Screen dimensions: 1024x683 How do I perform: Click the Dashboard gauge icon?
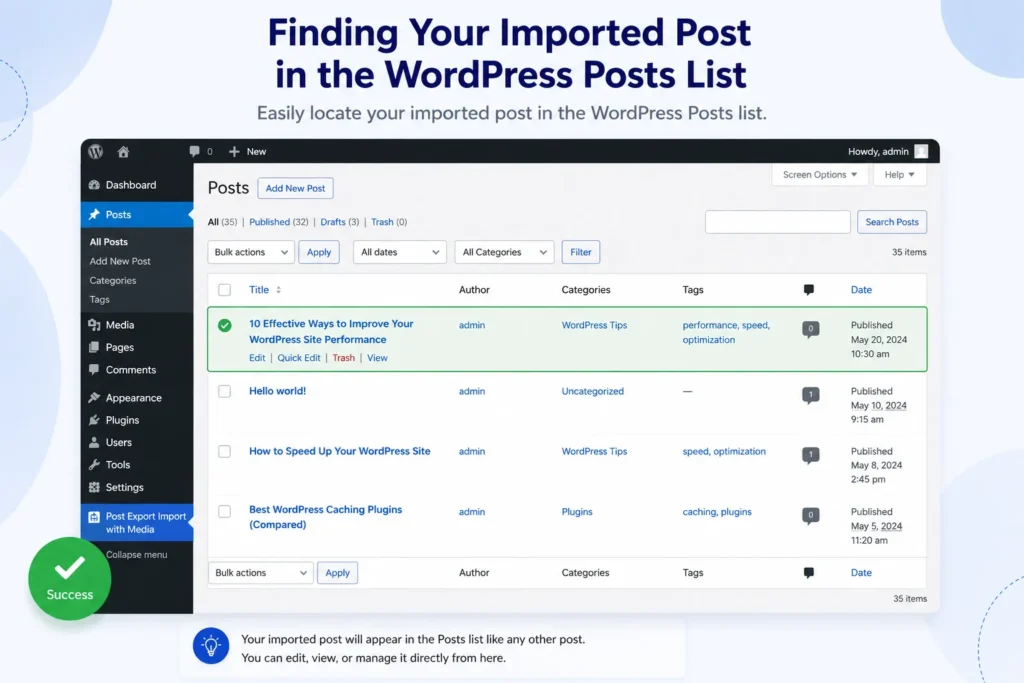(94, 185)
